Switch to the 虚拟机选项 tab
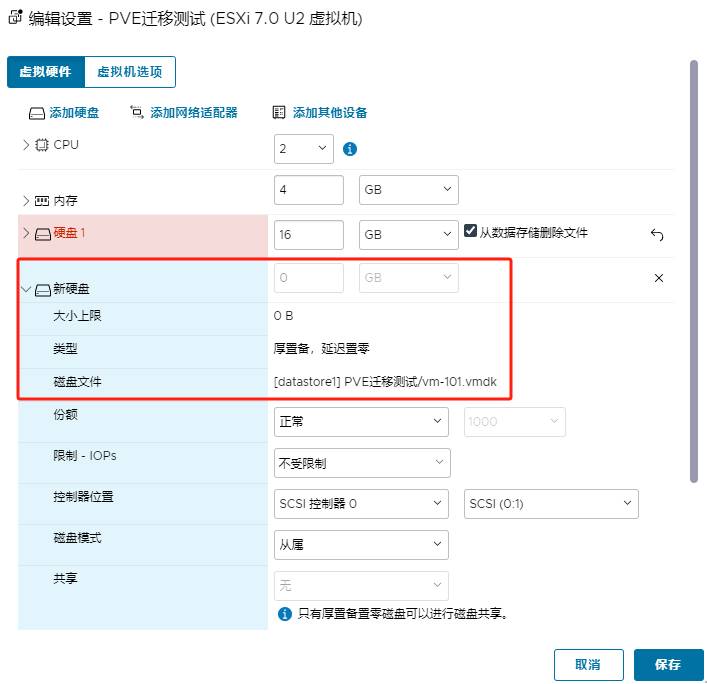The width and height of the screenshot is (707, 684). click(130, 72)
